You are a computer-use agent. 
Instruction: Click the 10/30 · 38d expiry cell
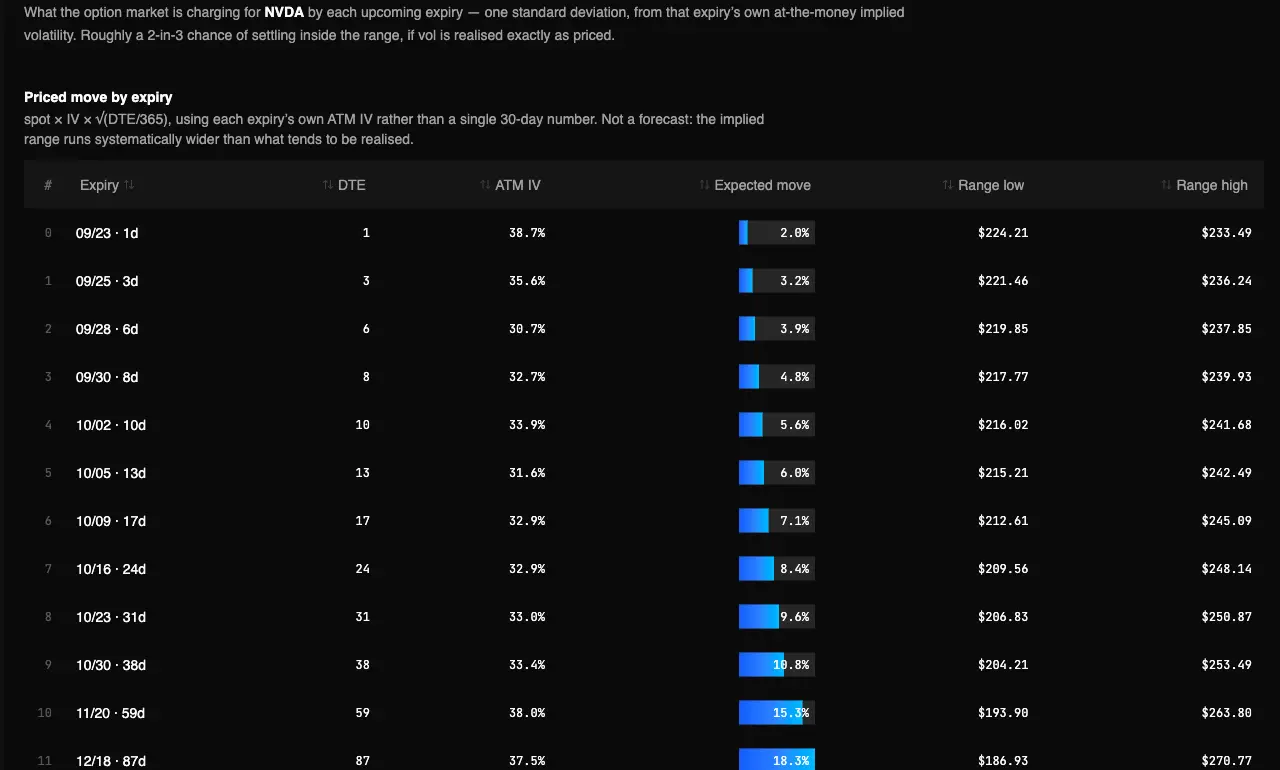(111, 665)
